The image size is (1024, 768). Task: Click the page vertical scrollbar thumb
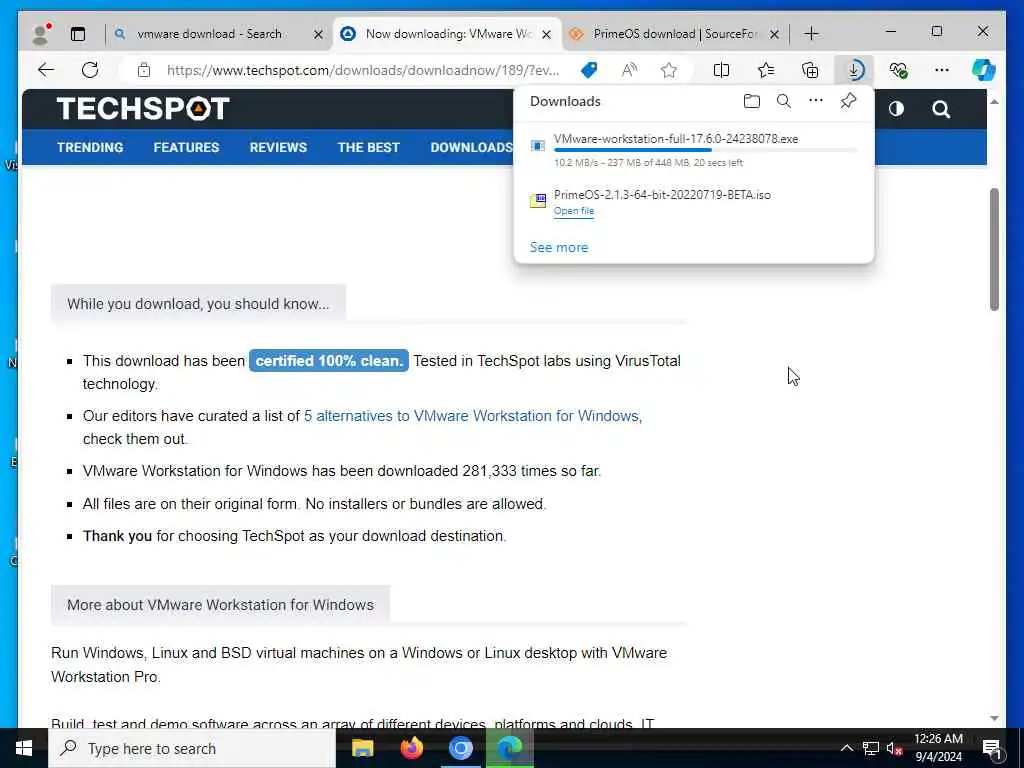994,249
